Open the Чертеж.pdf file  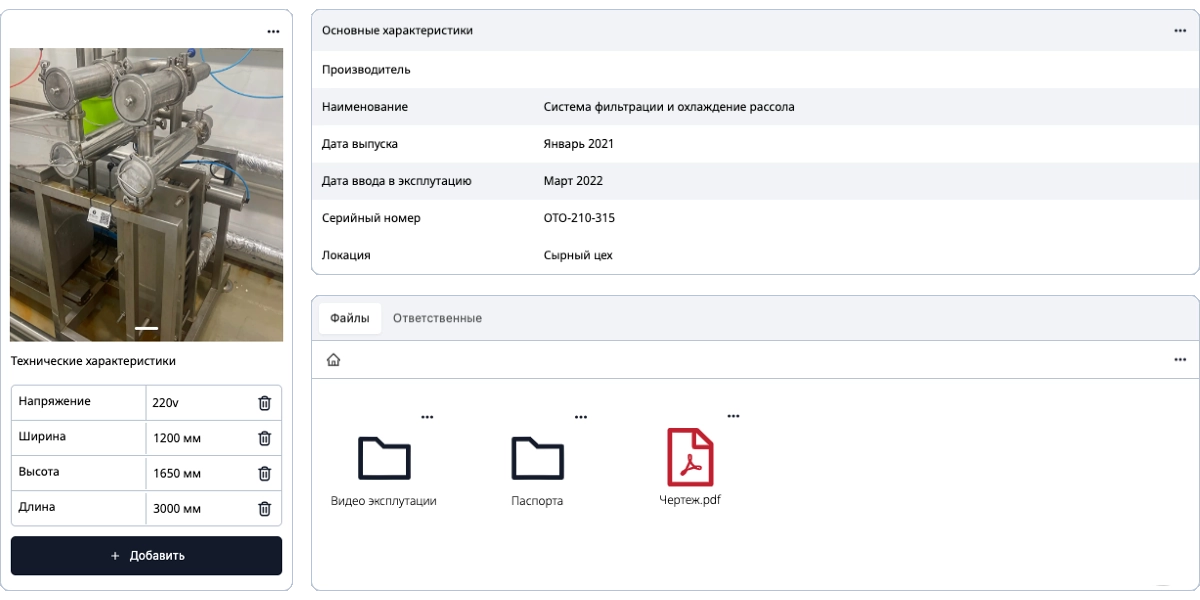[x=690, y=457]
